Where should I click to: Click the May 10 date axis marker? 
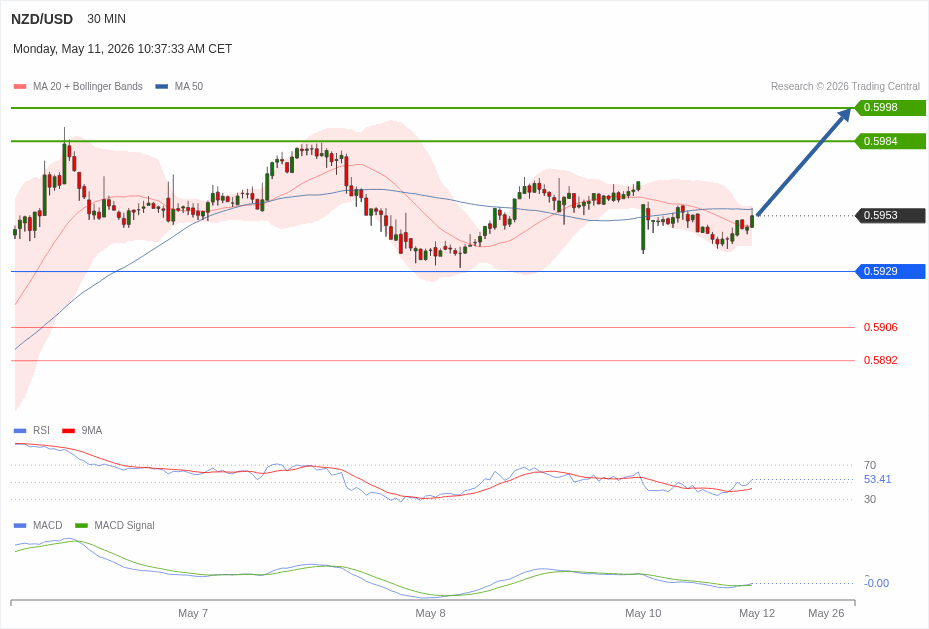[x=643, y=614]
